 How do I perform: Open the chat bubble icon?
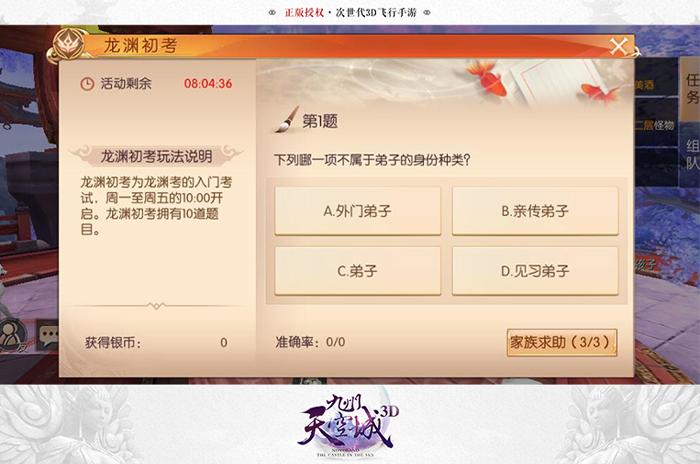pos(48,334)
